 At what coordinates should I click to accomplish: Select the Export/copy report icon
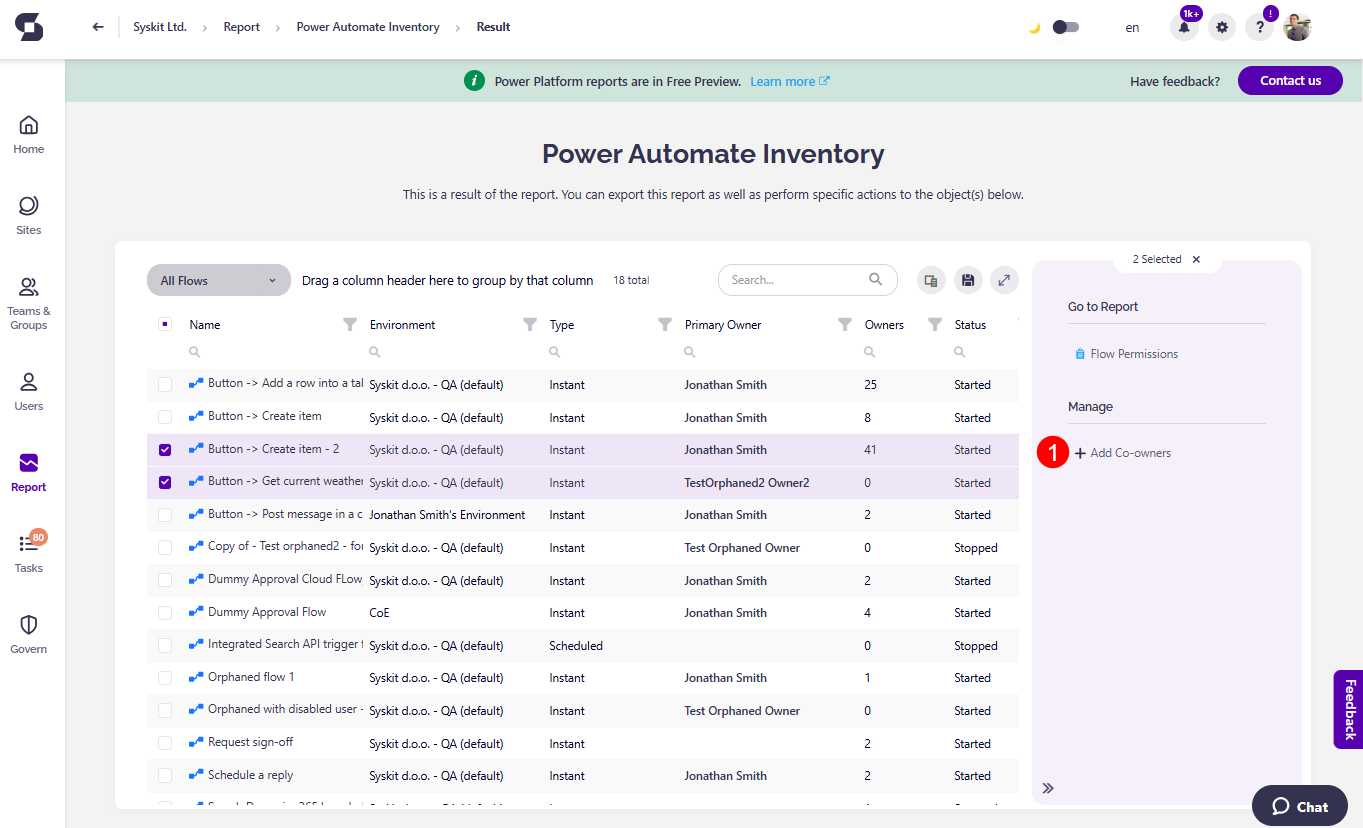[930, 280]
